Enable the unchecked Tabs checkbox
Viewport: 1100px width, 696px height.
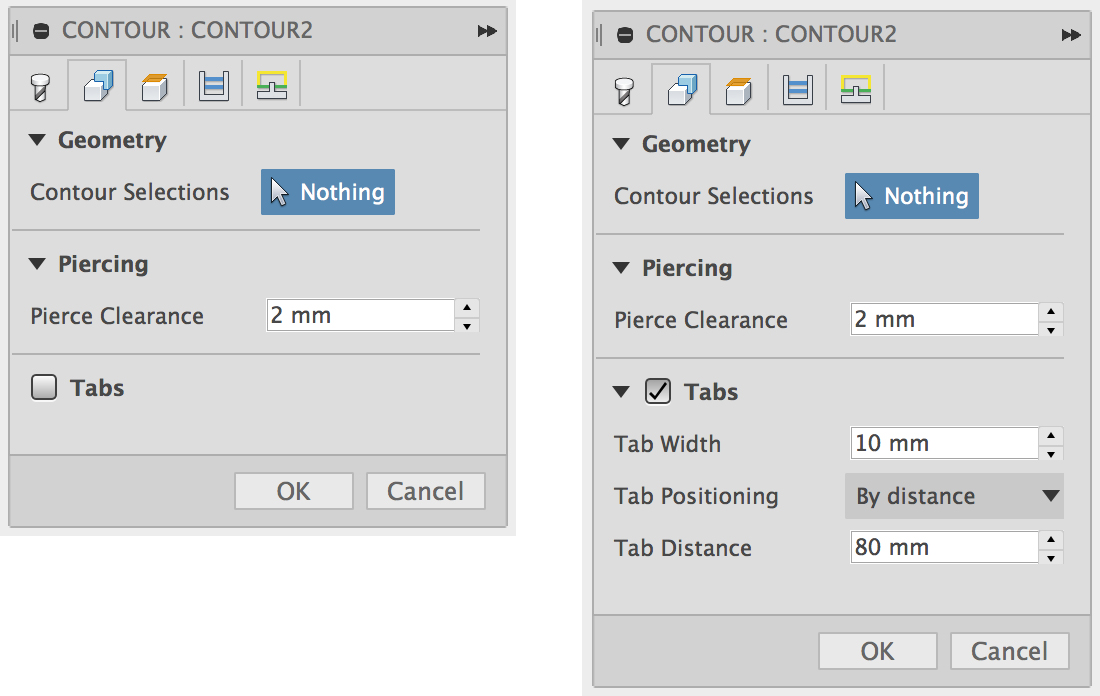click(x=44, y=388)
